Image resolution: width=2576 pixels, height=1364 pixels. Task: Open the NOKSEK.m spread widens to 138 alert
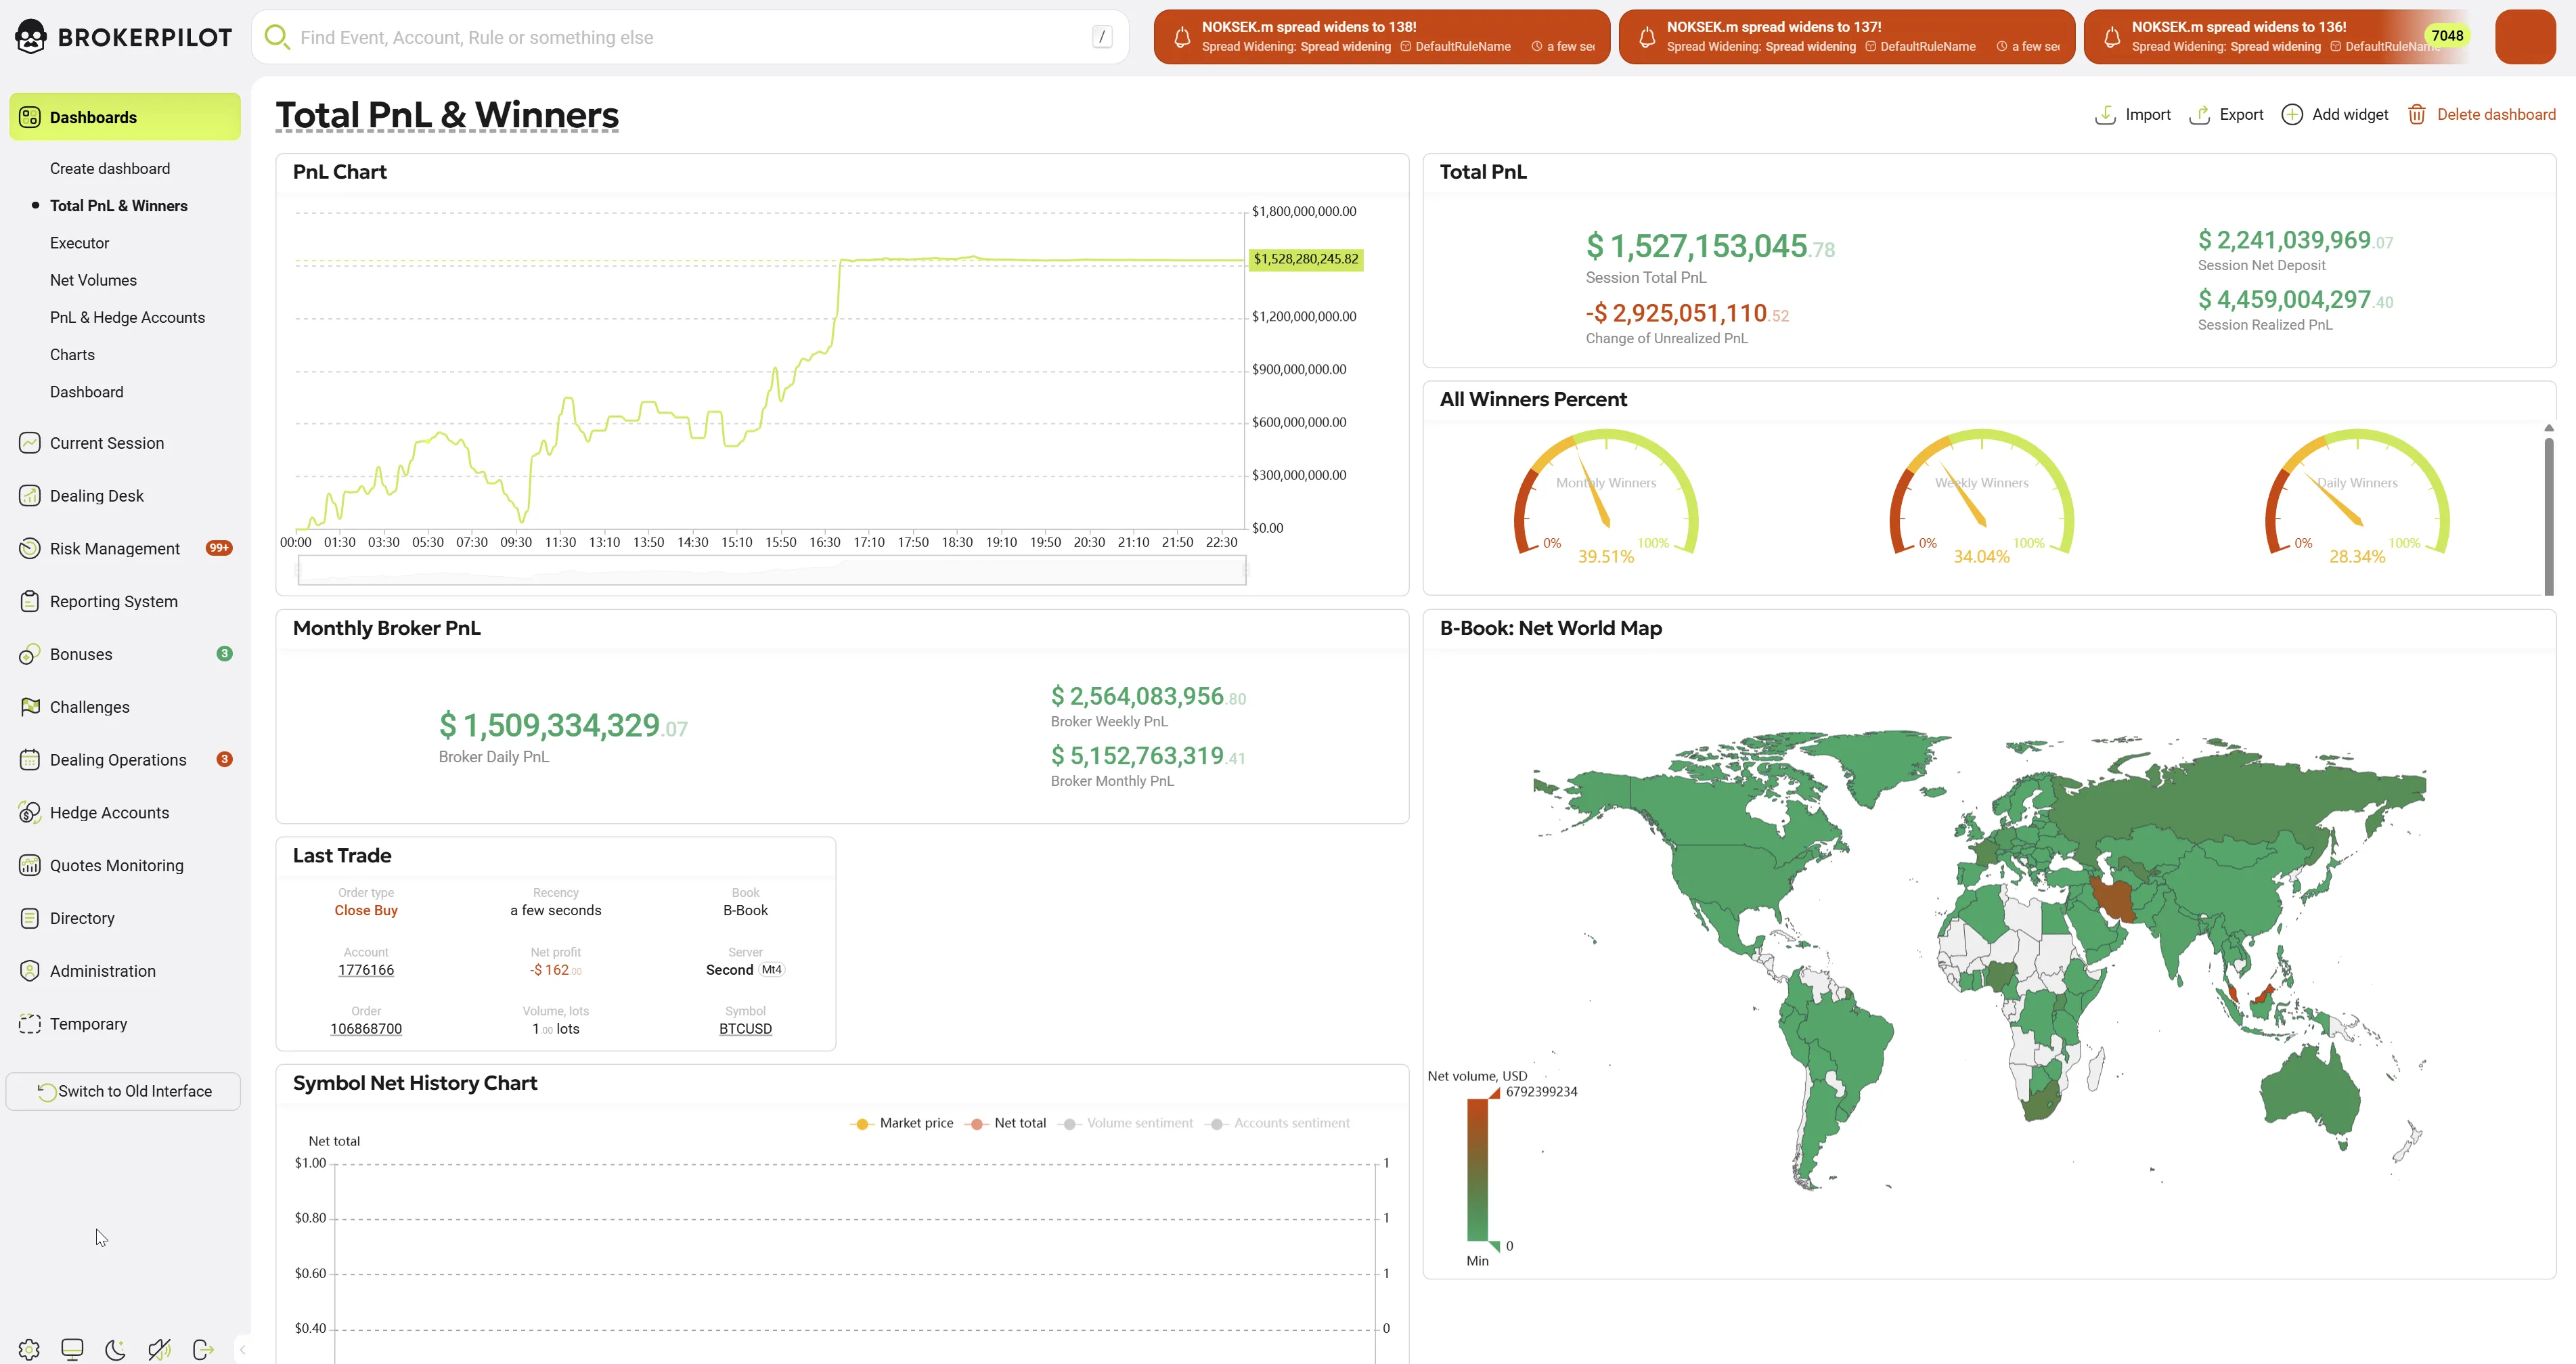point(1381,37)
